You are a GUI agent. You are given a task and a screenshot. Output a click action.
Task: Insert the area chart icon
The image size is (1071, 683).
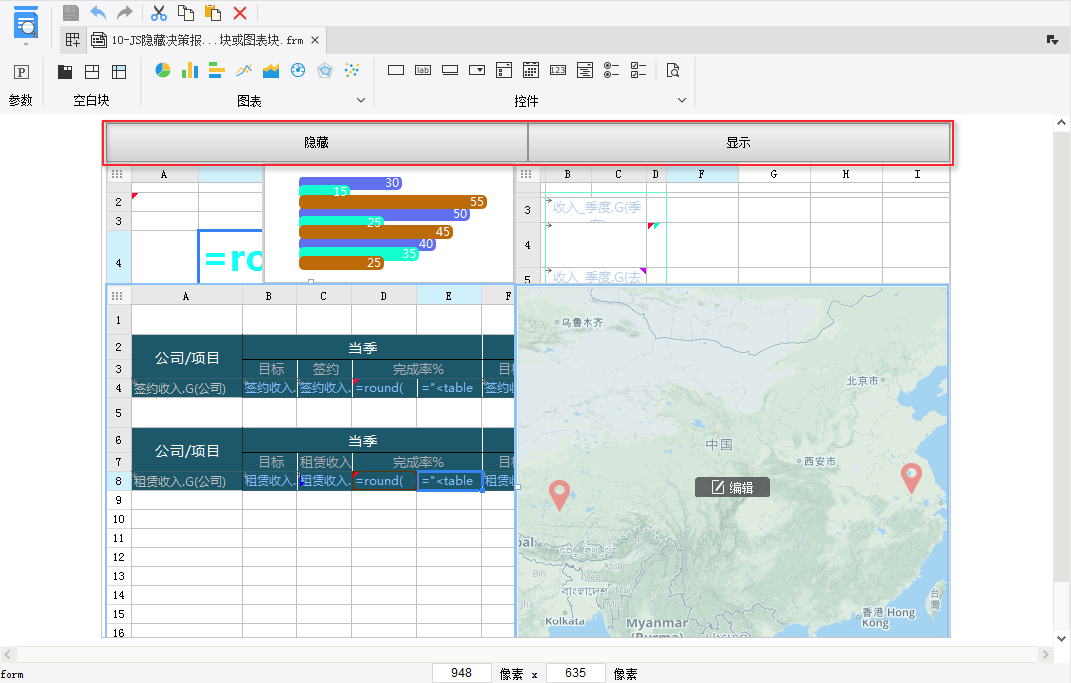click(270, 70)
